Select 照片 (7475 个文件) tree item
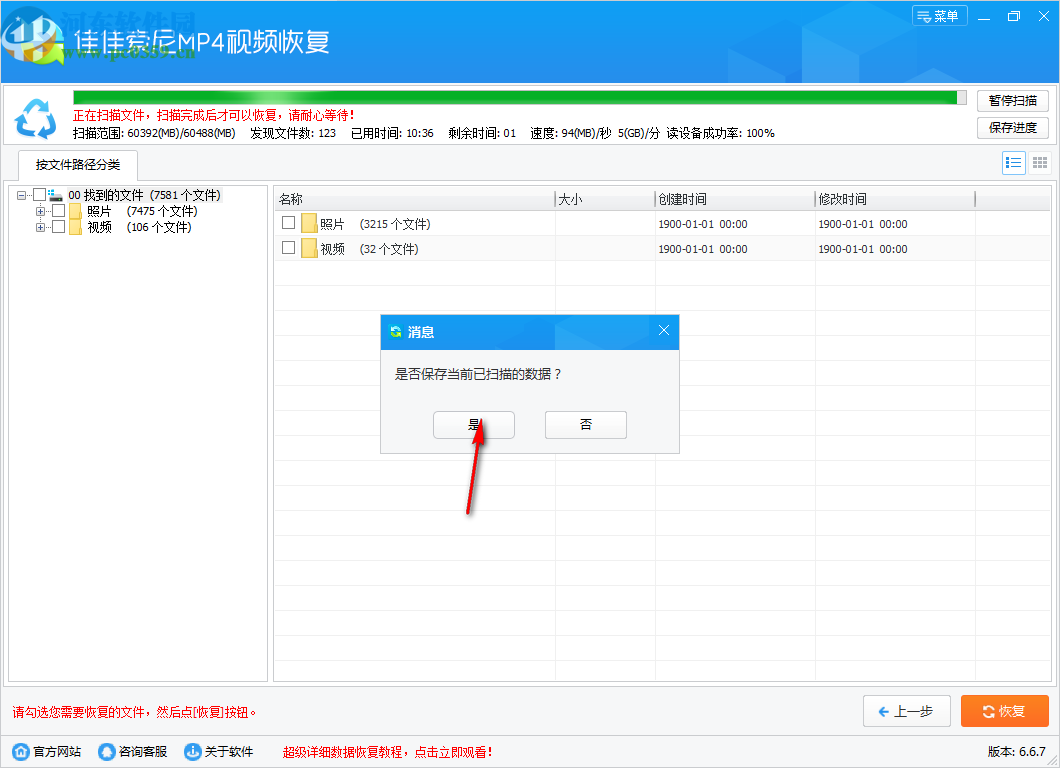The height and width of the screenshot is (768, 1060). click(142, 212)
